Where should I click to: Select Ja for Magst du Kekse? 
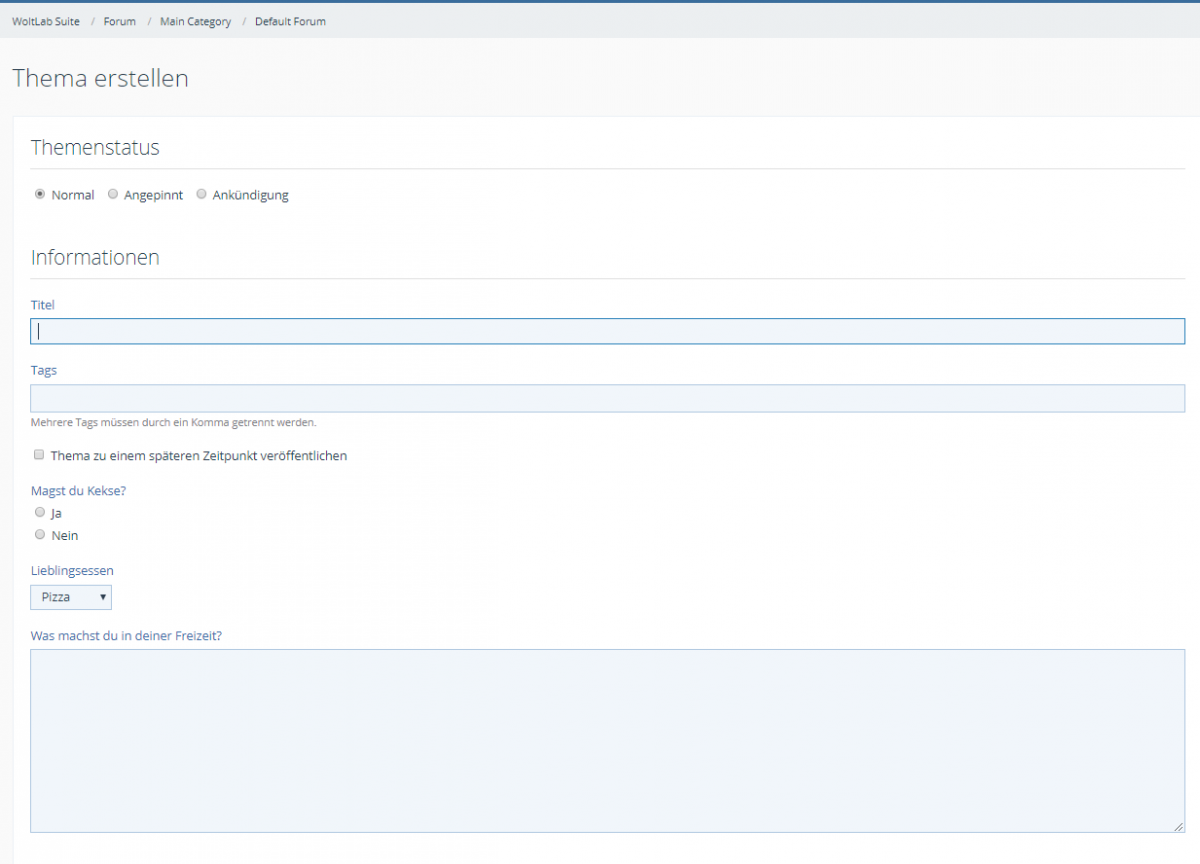40,512
